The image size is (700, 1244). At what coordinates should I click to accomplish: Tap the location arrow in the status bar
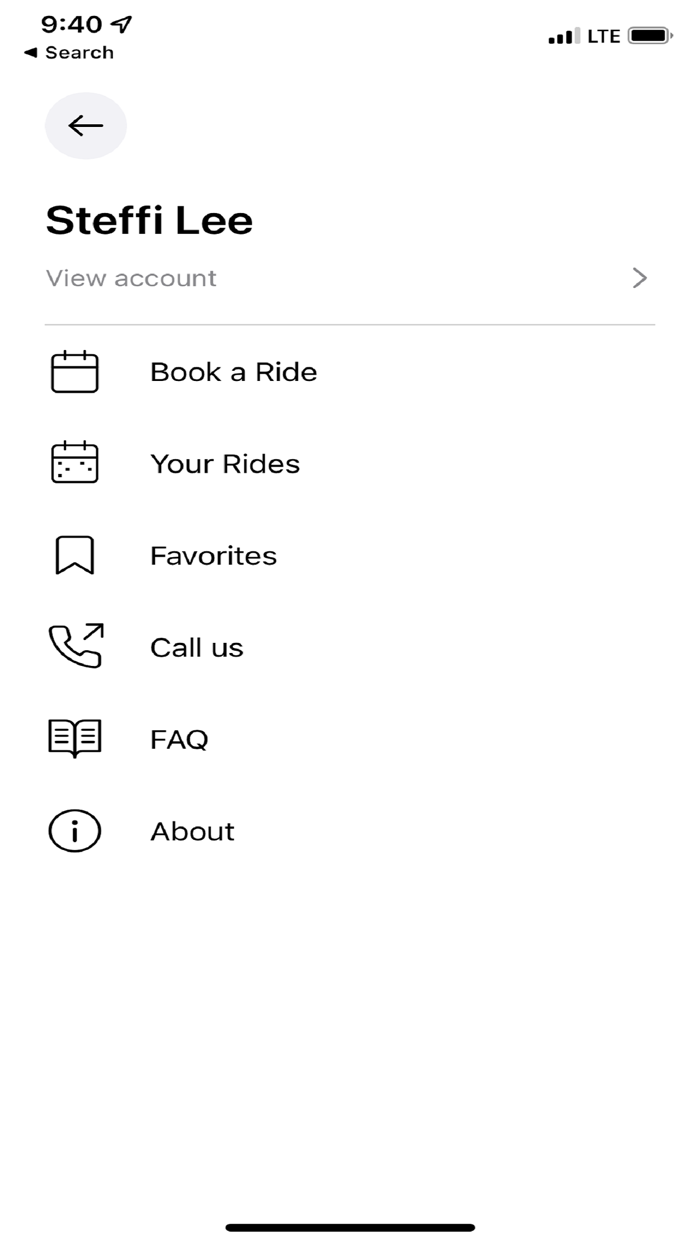[120, 24]
